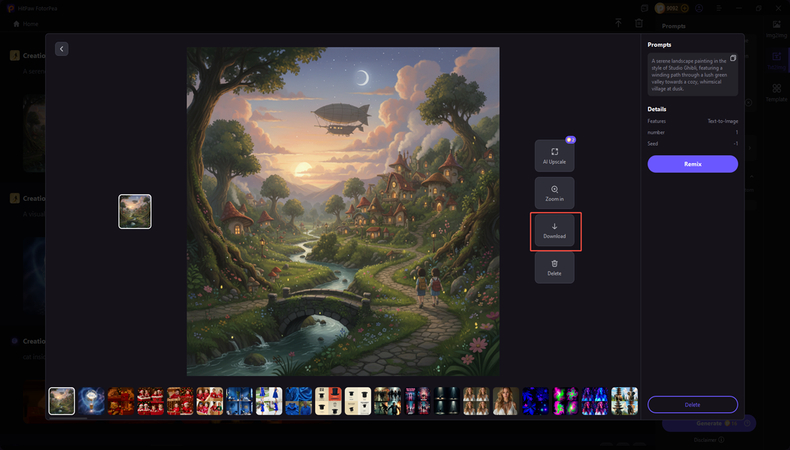Open the Templates sidebar icon

pos(776,94)
